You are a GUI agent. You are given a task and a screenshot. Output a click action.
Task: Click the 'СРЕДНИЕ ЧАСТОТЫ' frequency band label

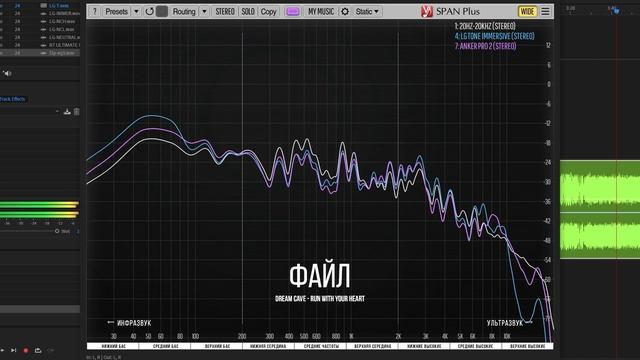coord(320,346)
